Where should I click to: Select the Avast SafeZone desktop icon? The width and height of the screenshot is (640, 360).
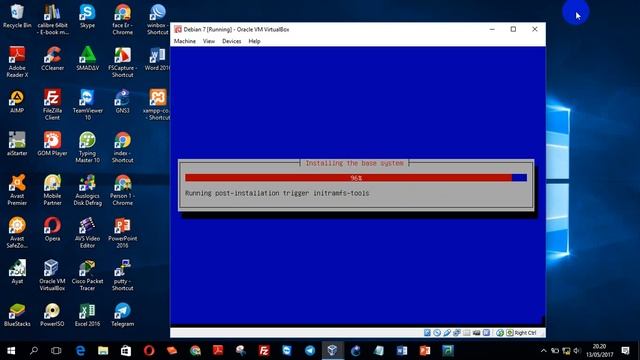pos(17,232)
